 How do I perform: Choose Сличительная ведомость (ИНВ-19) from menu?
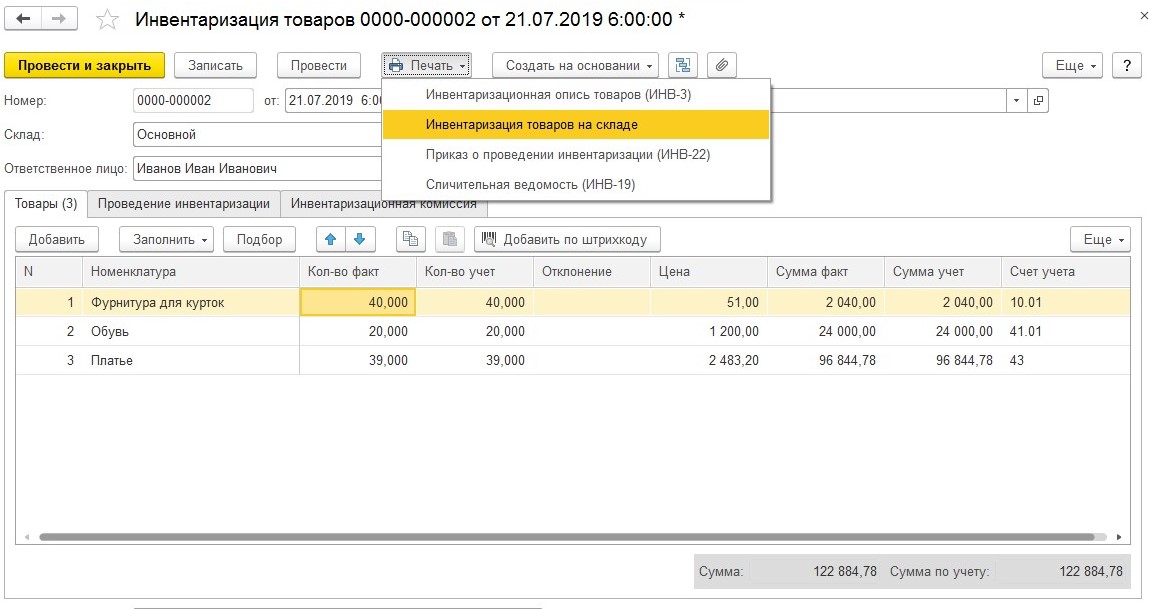(530, 184)
